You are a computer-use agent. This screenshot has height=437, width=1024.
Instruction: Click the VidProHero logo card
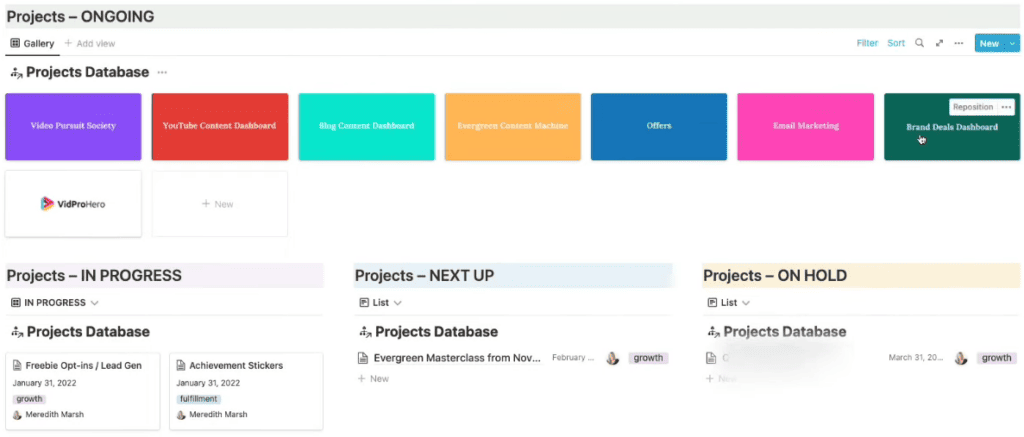[73, 204]
